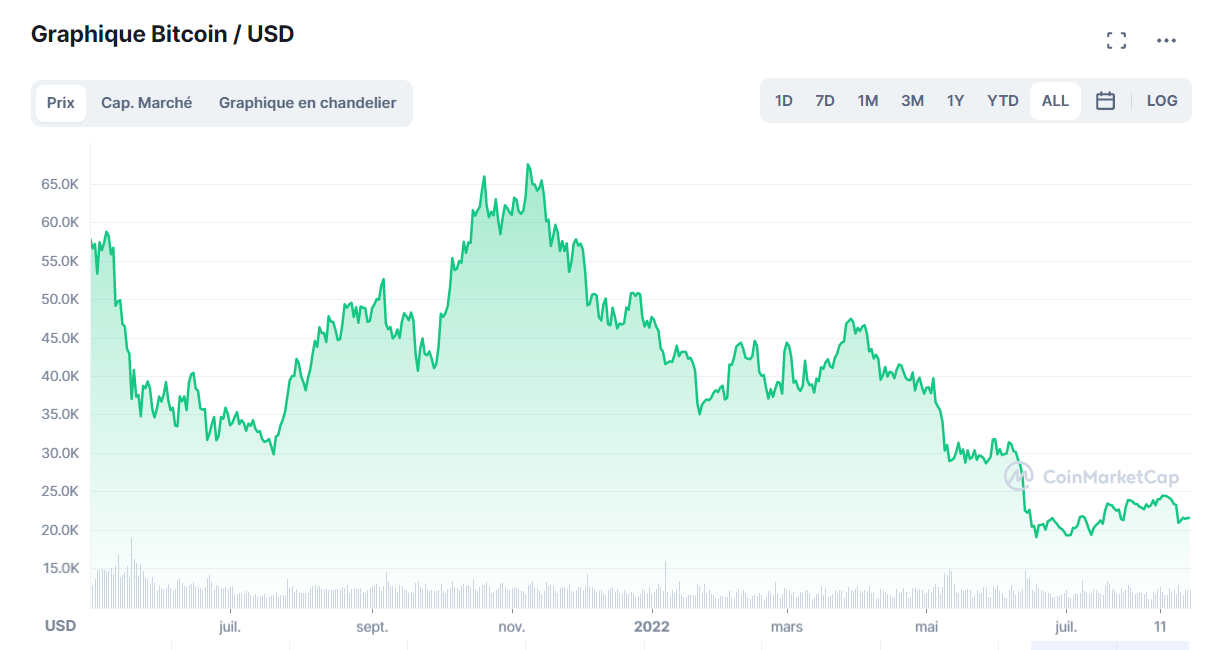This screenshot has width=1207, height=650.
Task: Keep the ALL range selected
Action: (1054, 100)
